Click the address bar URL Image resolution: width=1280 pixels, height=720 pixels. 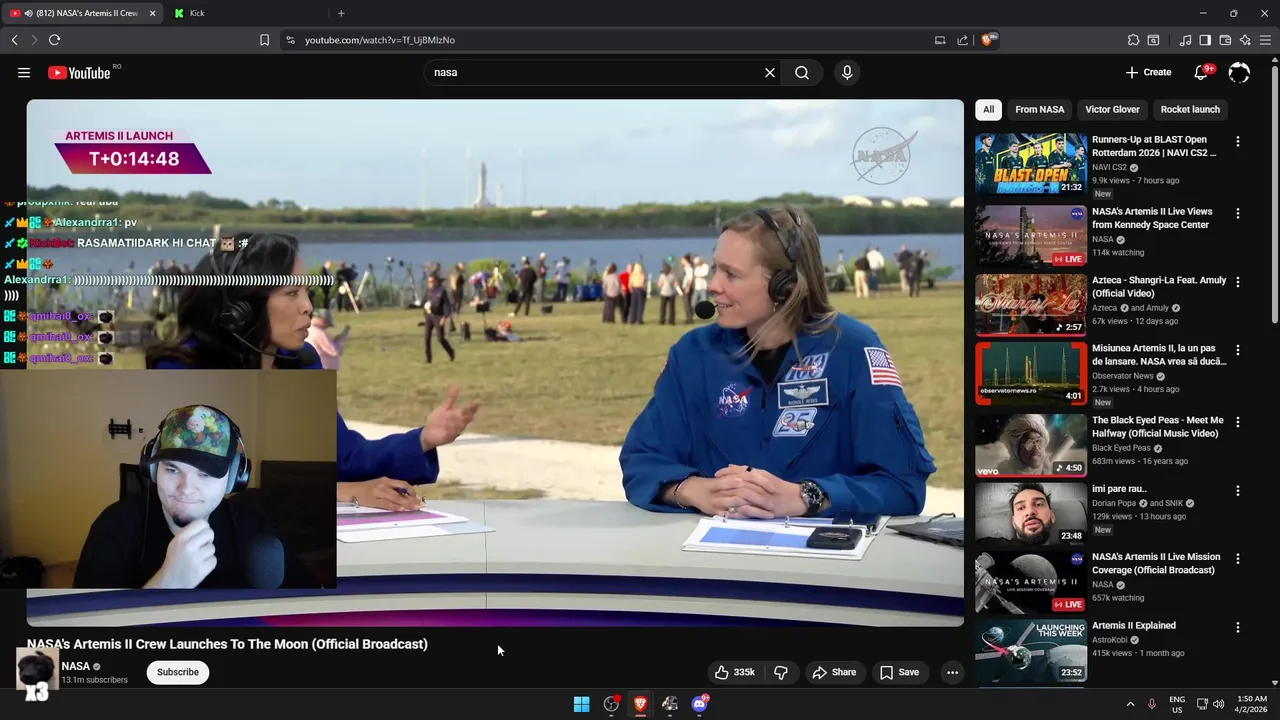pyautogui.click(x=380, y=40)
